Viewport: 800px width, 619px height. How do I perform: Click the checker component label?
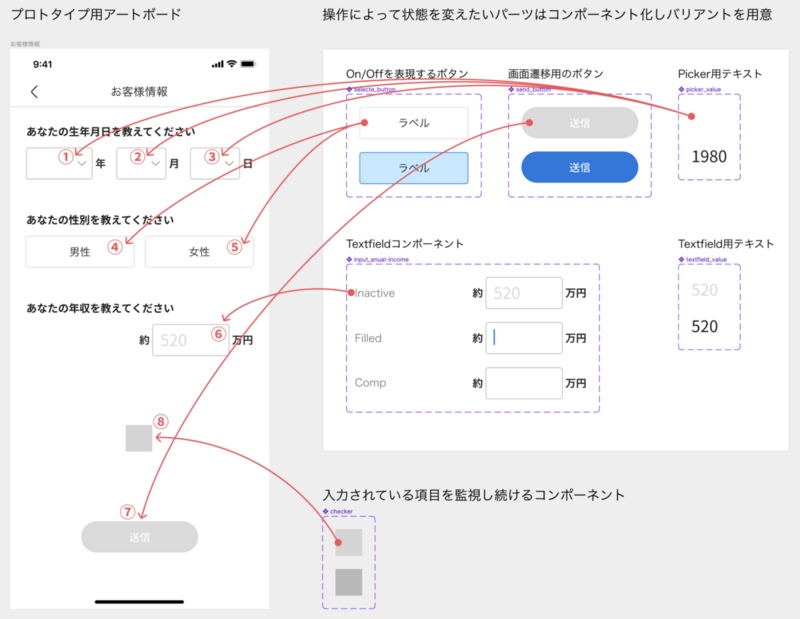click(338, 511)
